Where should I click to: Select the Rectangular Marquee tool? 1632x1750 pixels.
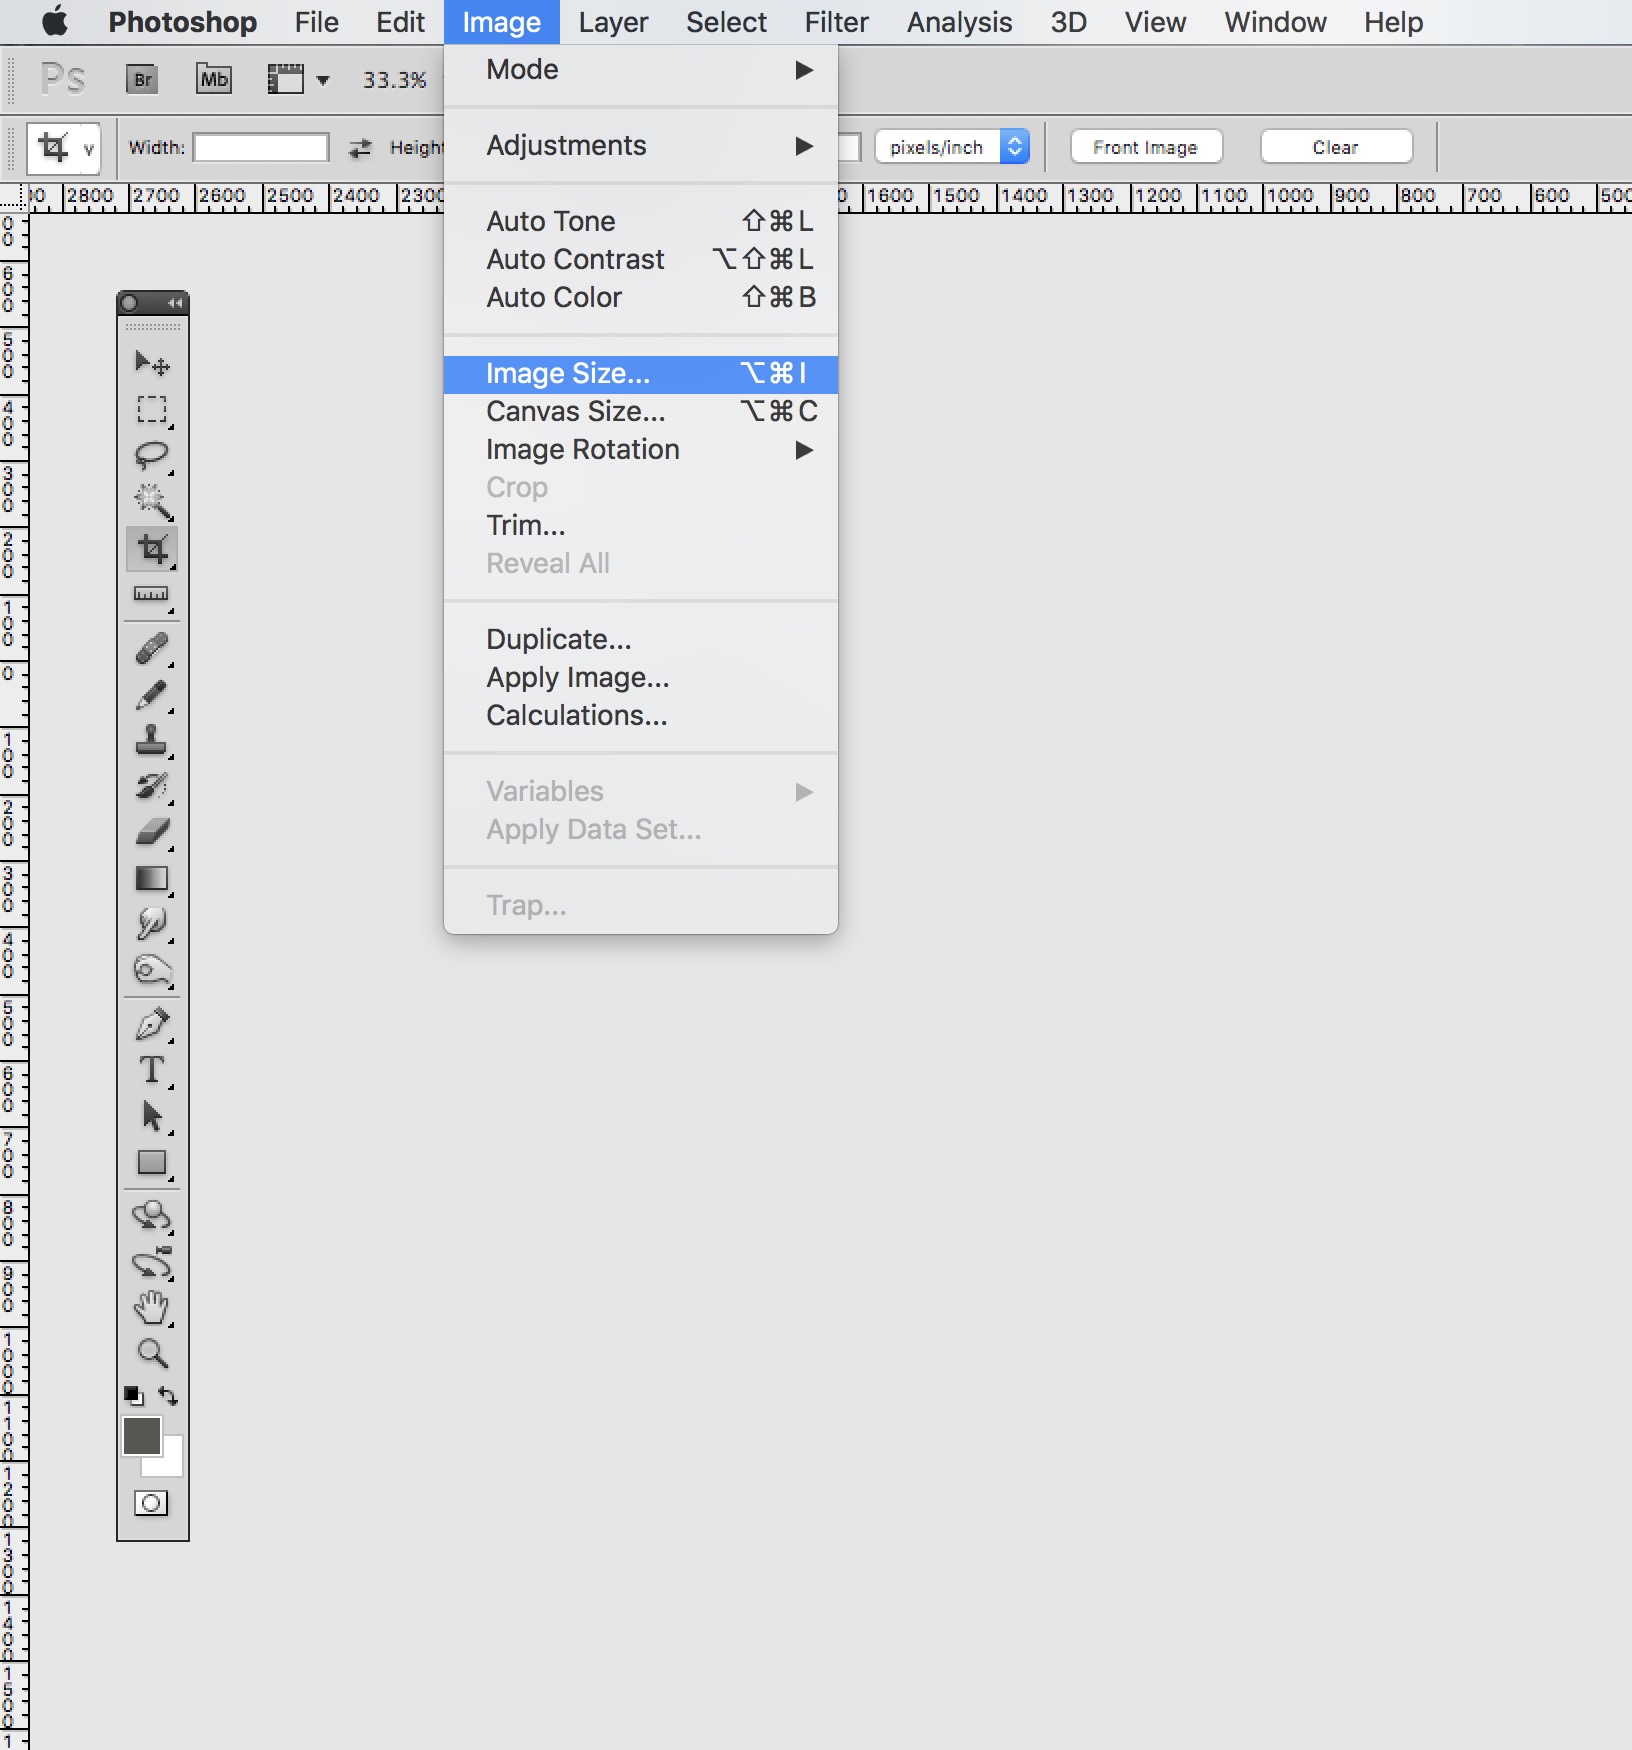[x=152, y=409]
